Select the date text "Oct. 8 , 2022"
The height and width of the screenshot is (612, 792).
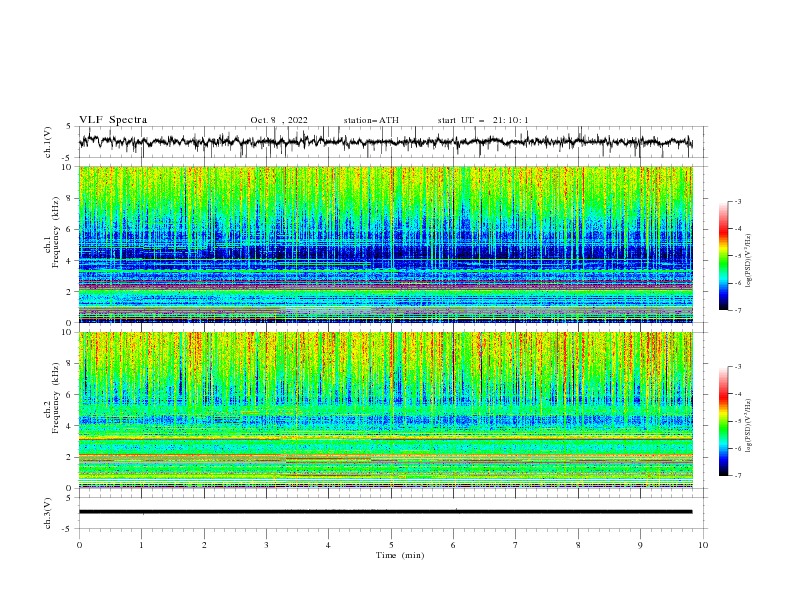click(279, 120)
